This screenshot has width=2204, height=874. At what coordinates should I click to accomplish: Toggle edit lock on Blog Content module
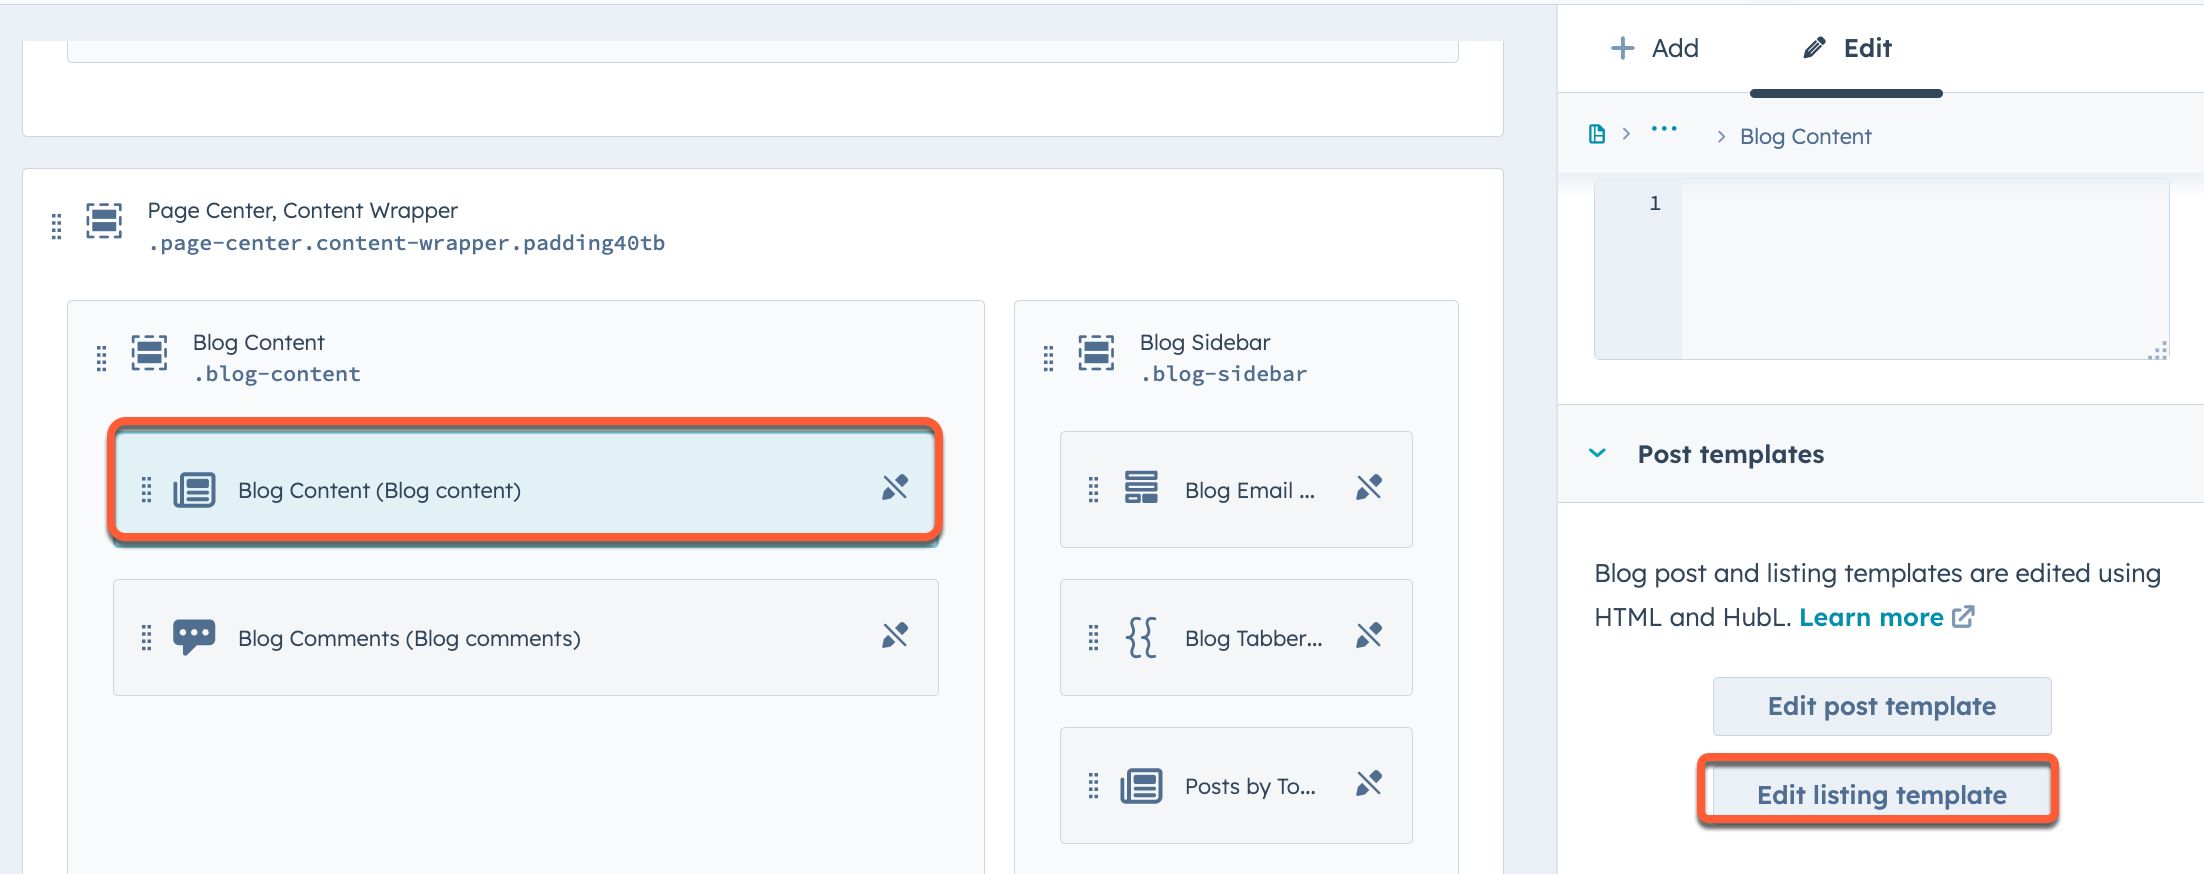click(895, 487)
